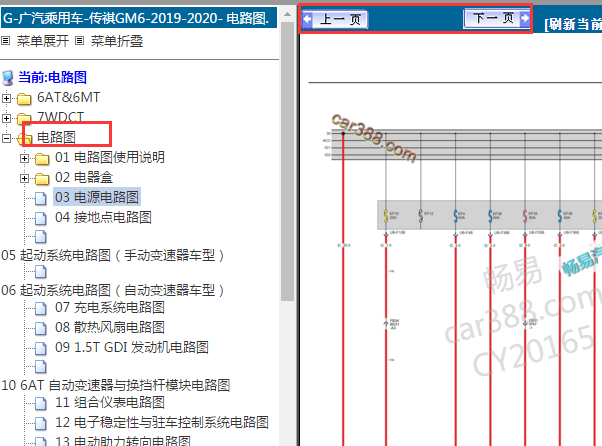Click the 上一页 previous page button

pyautogui.click(x=335, y=19)
